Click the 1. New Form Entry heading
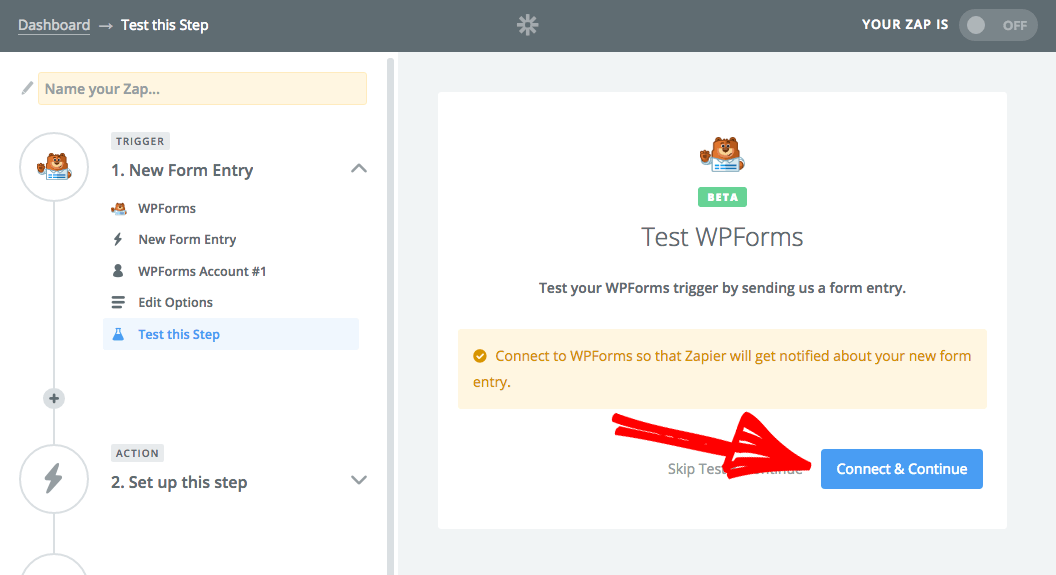The image size is (1056, 575). 182,170
